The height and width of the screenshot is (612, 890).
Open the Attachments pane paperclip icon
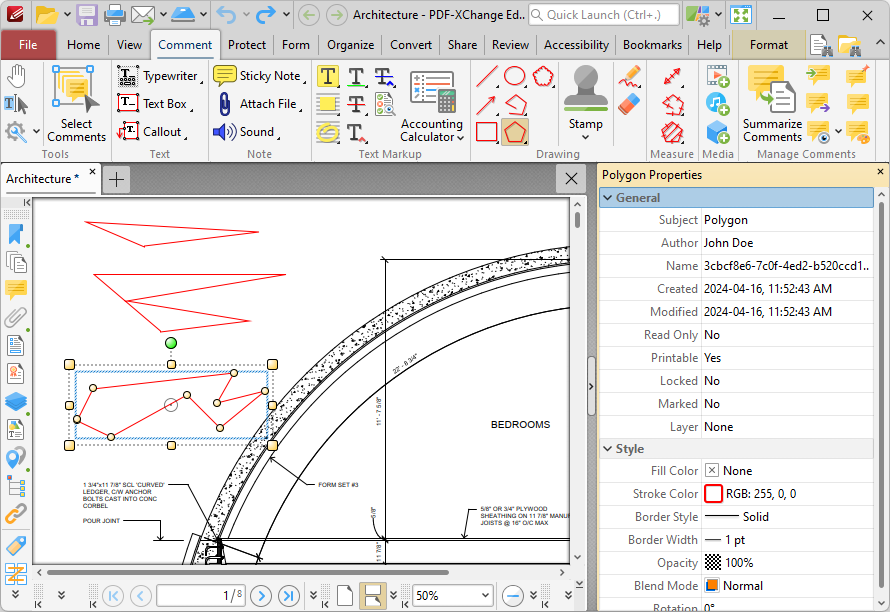coord(16,318)
